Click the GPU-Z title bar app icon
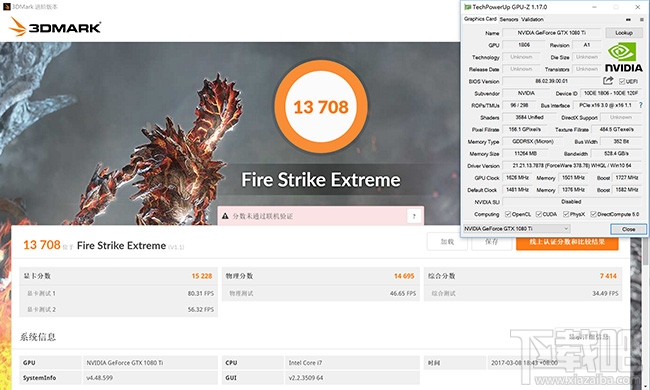 [x=468, y=7]
